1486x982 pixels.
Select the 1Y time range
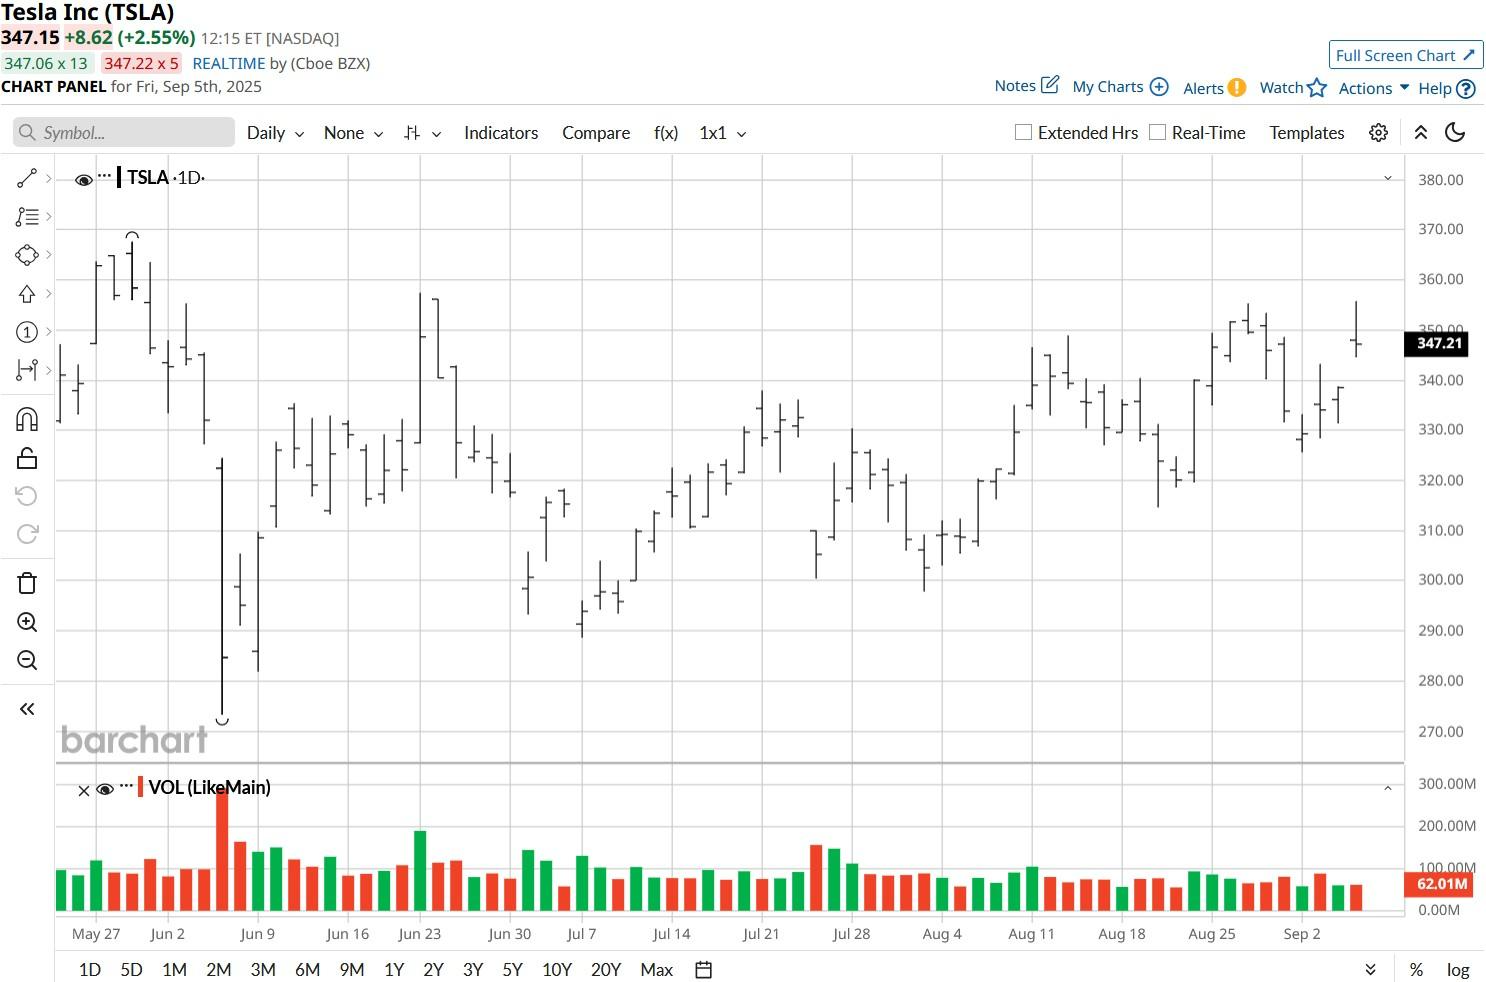(394, 970)
